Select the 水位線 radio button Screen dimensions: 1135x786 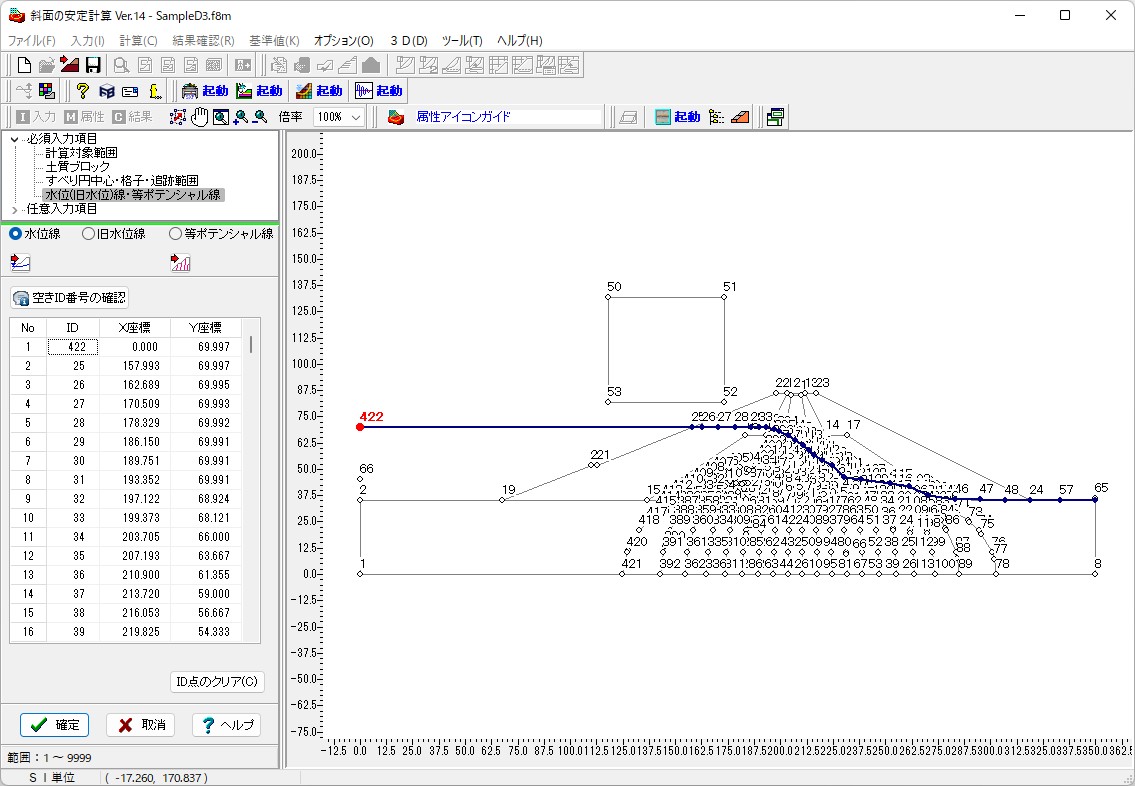15,234
